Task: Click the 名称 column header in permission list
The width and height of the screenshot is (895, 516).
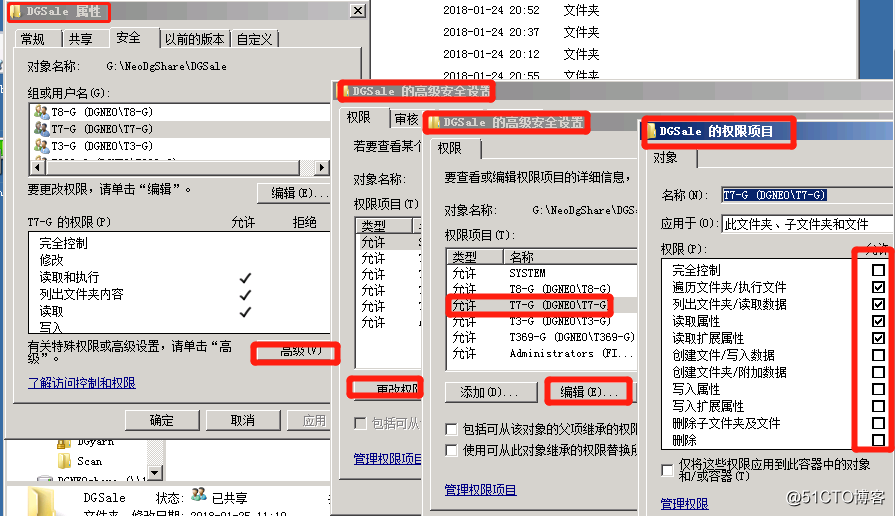Action: tap(570, 257)
